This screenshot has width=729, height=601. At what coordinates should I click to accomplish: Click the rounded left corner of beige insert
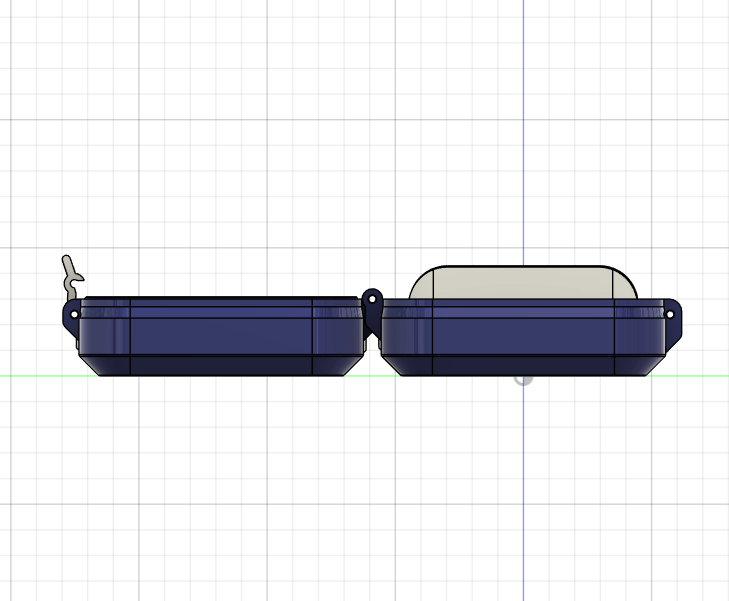[x=420, y=281]
